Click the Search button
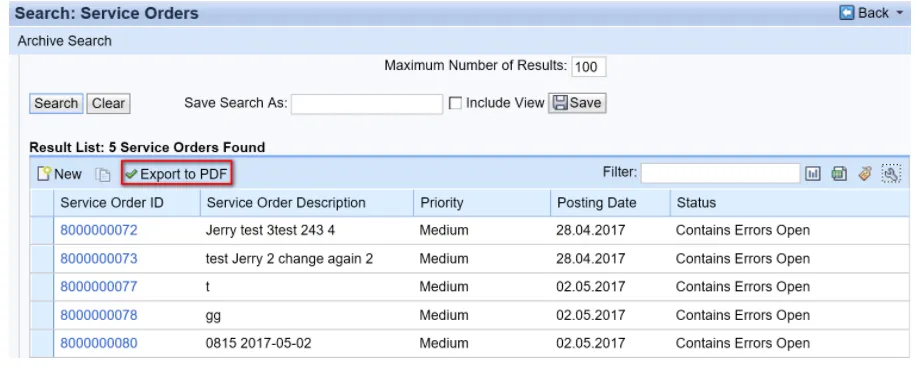Viewport: 916px width, 382px height. [56, 103]
